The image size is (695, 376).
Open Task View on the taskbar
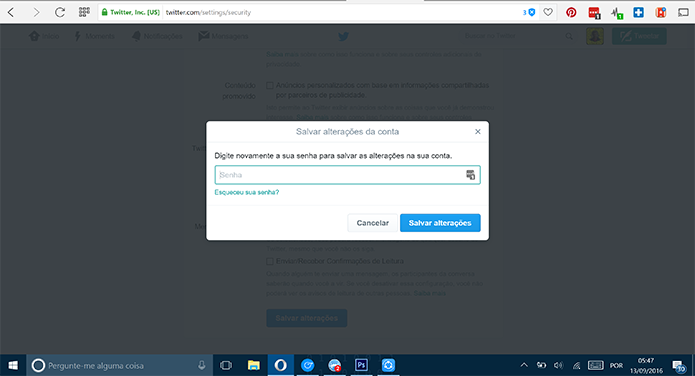[x=226, y=365]
